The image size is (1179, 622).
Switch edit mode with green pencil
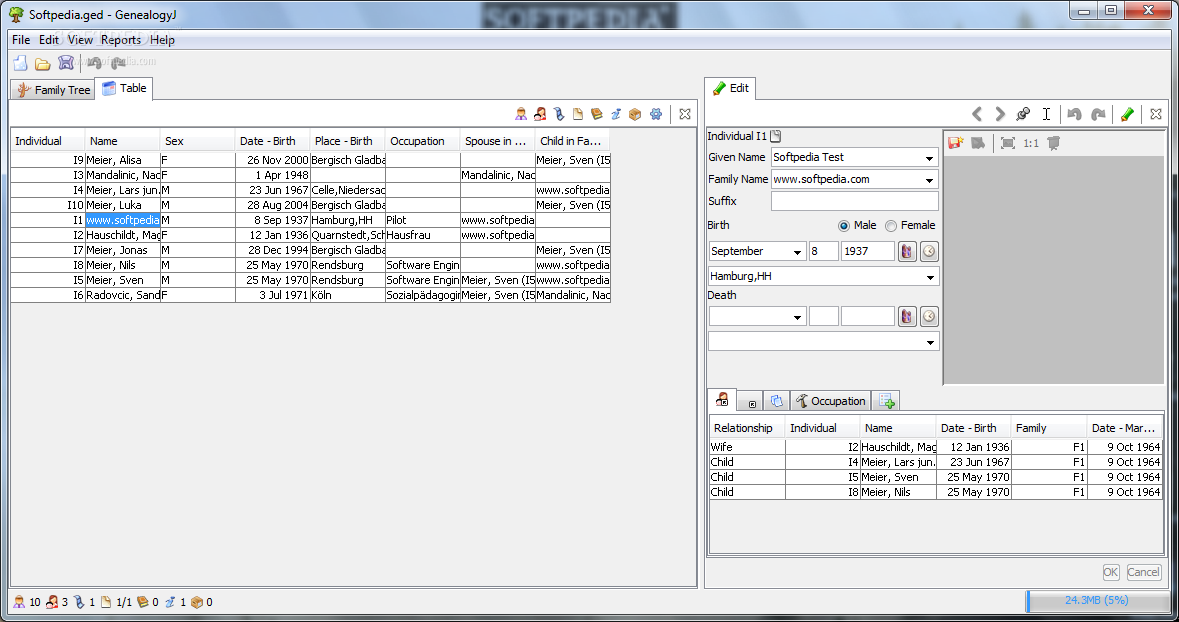(1126, 114)
